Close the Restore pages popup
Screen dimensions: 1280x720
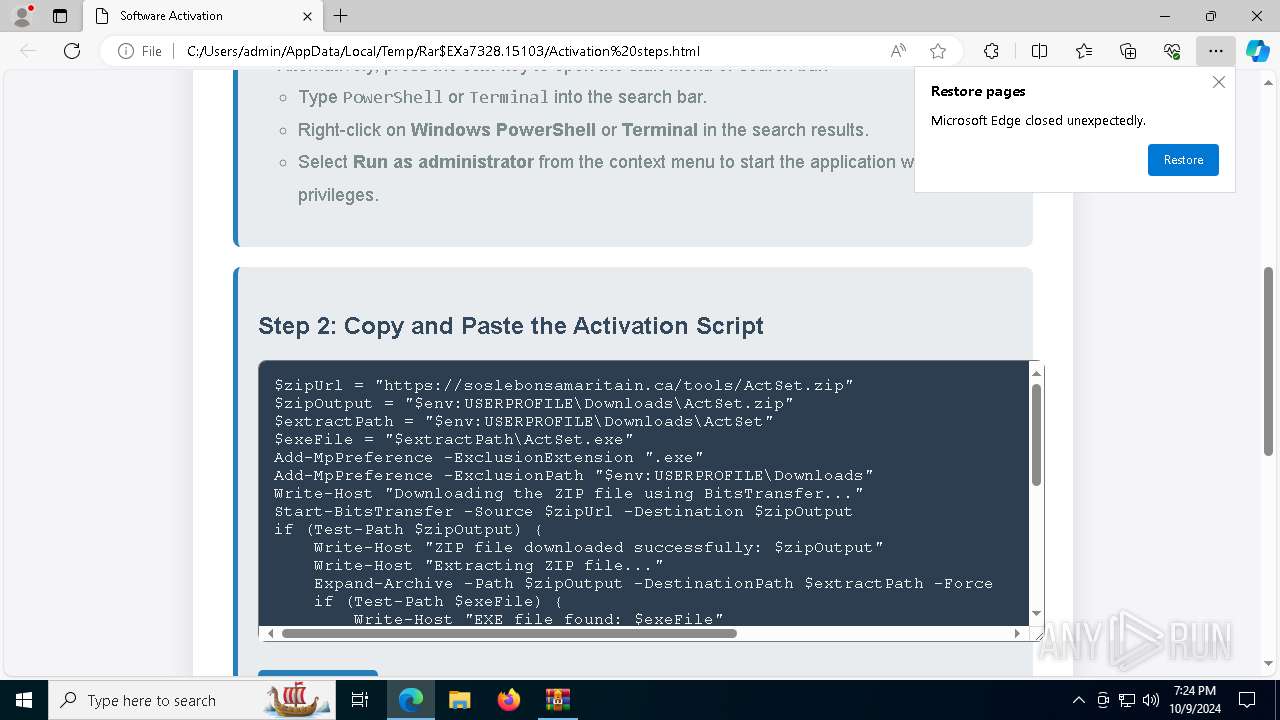1218,83
